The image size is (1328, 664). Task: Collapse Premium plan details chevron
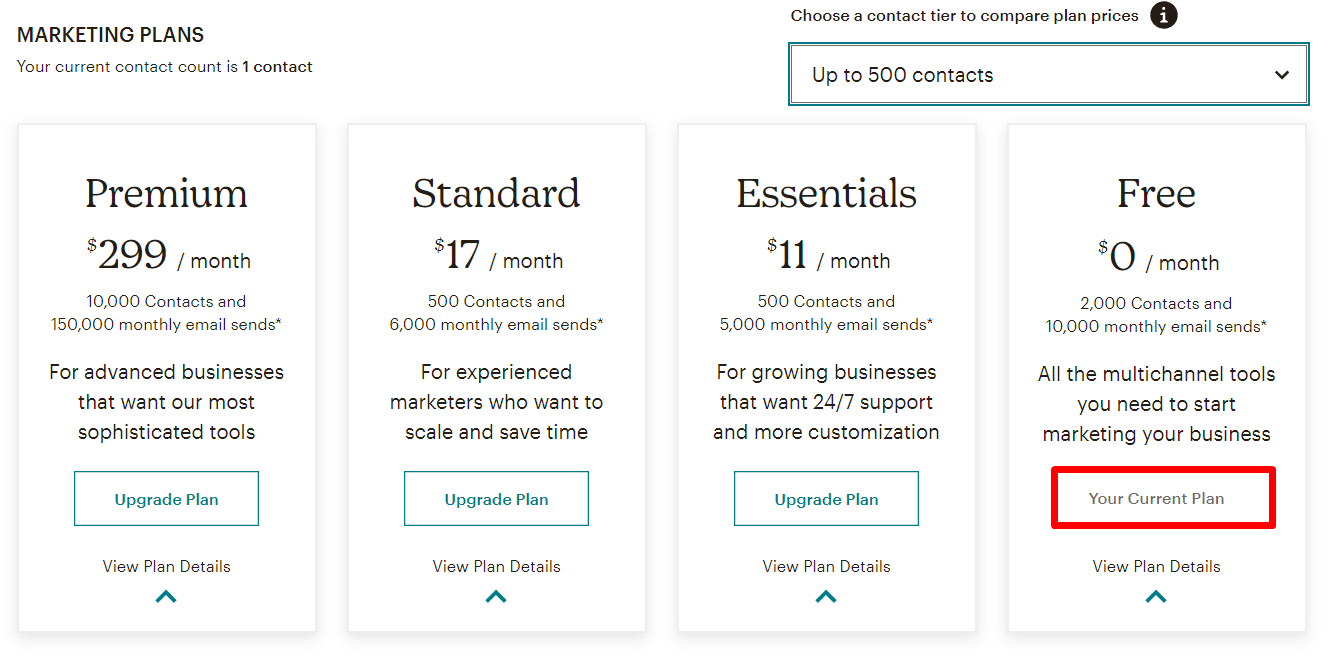pos(166,597)
